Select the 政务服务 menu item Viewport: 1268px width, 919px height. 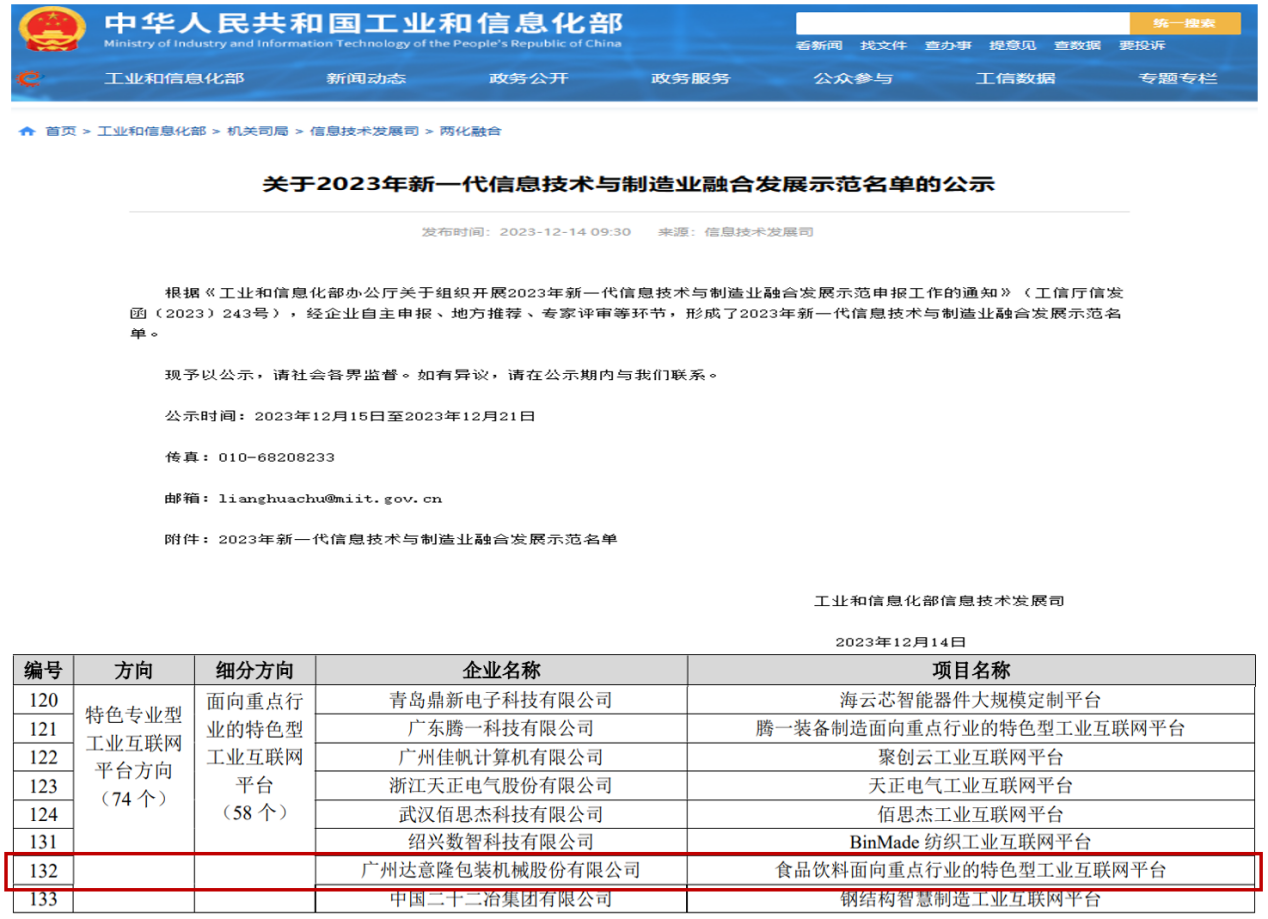pos(690,78)
